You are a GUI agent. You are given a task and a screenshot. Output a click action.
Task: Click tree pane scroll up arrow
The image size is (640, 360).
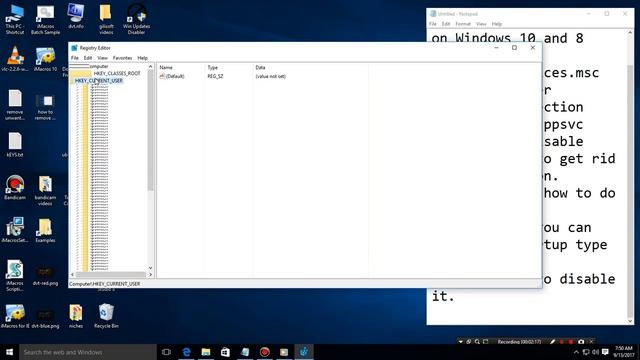151,67
